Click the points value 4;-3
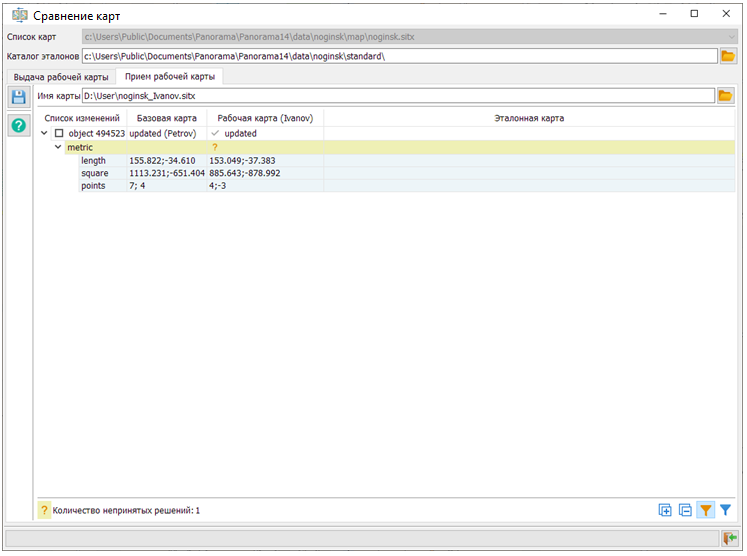This screenshot has width=747, height=556. [218, 186]
